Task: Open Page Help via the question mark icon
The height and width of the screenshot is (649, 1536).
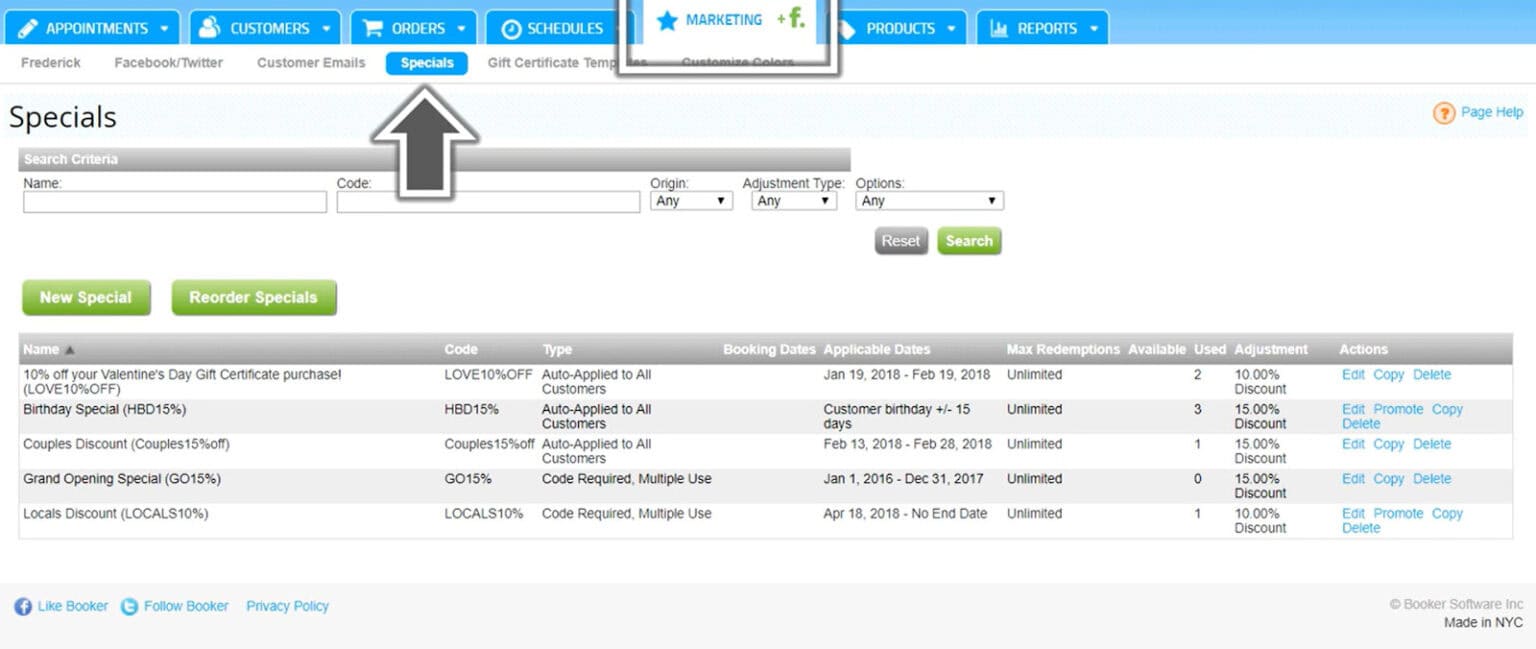Action: coord(1444,112)
